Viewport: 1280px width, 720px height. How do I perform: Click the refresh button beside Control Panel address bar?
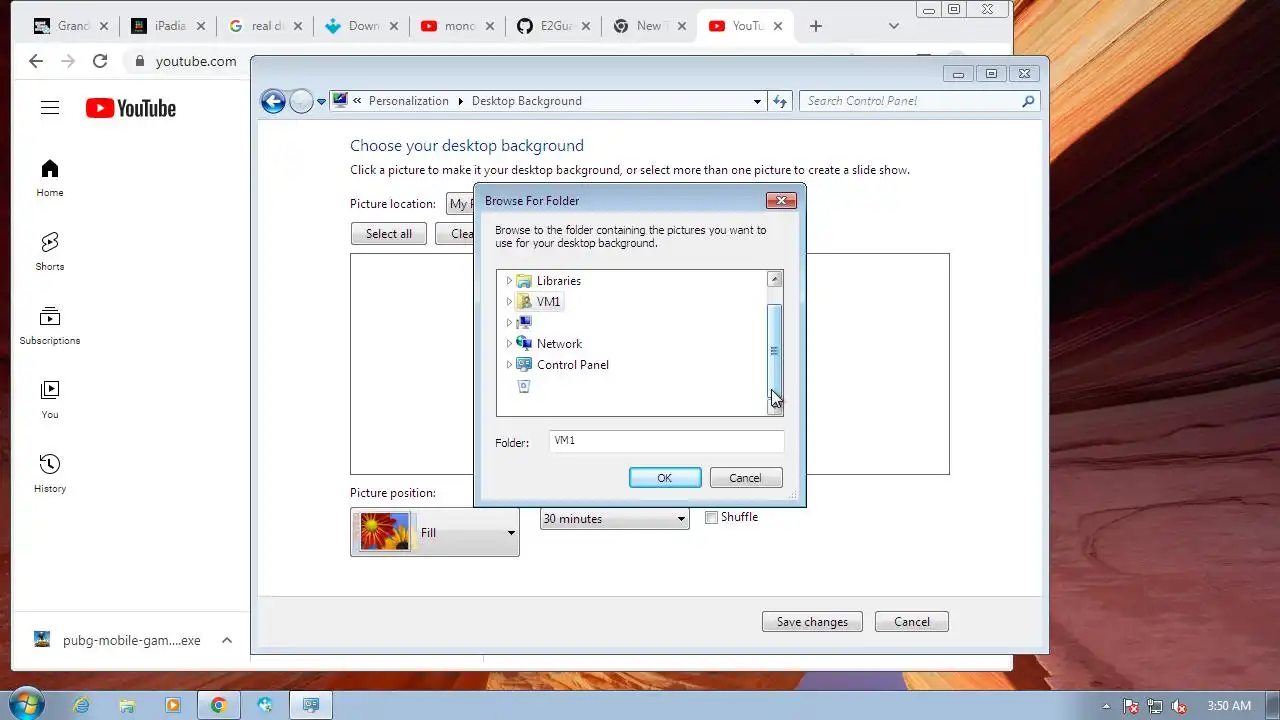pos(781,101)
